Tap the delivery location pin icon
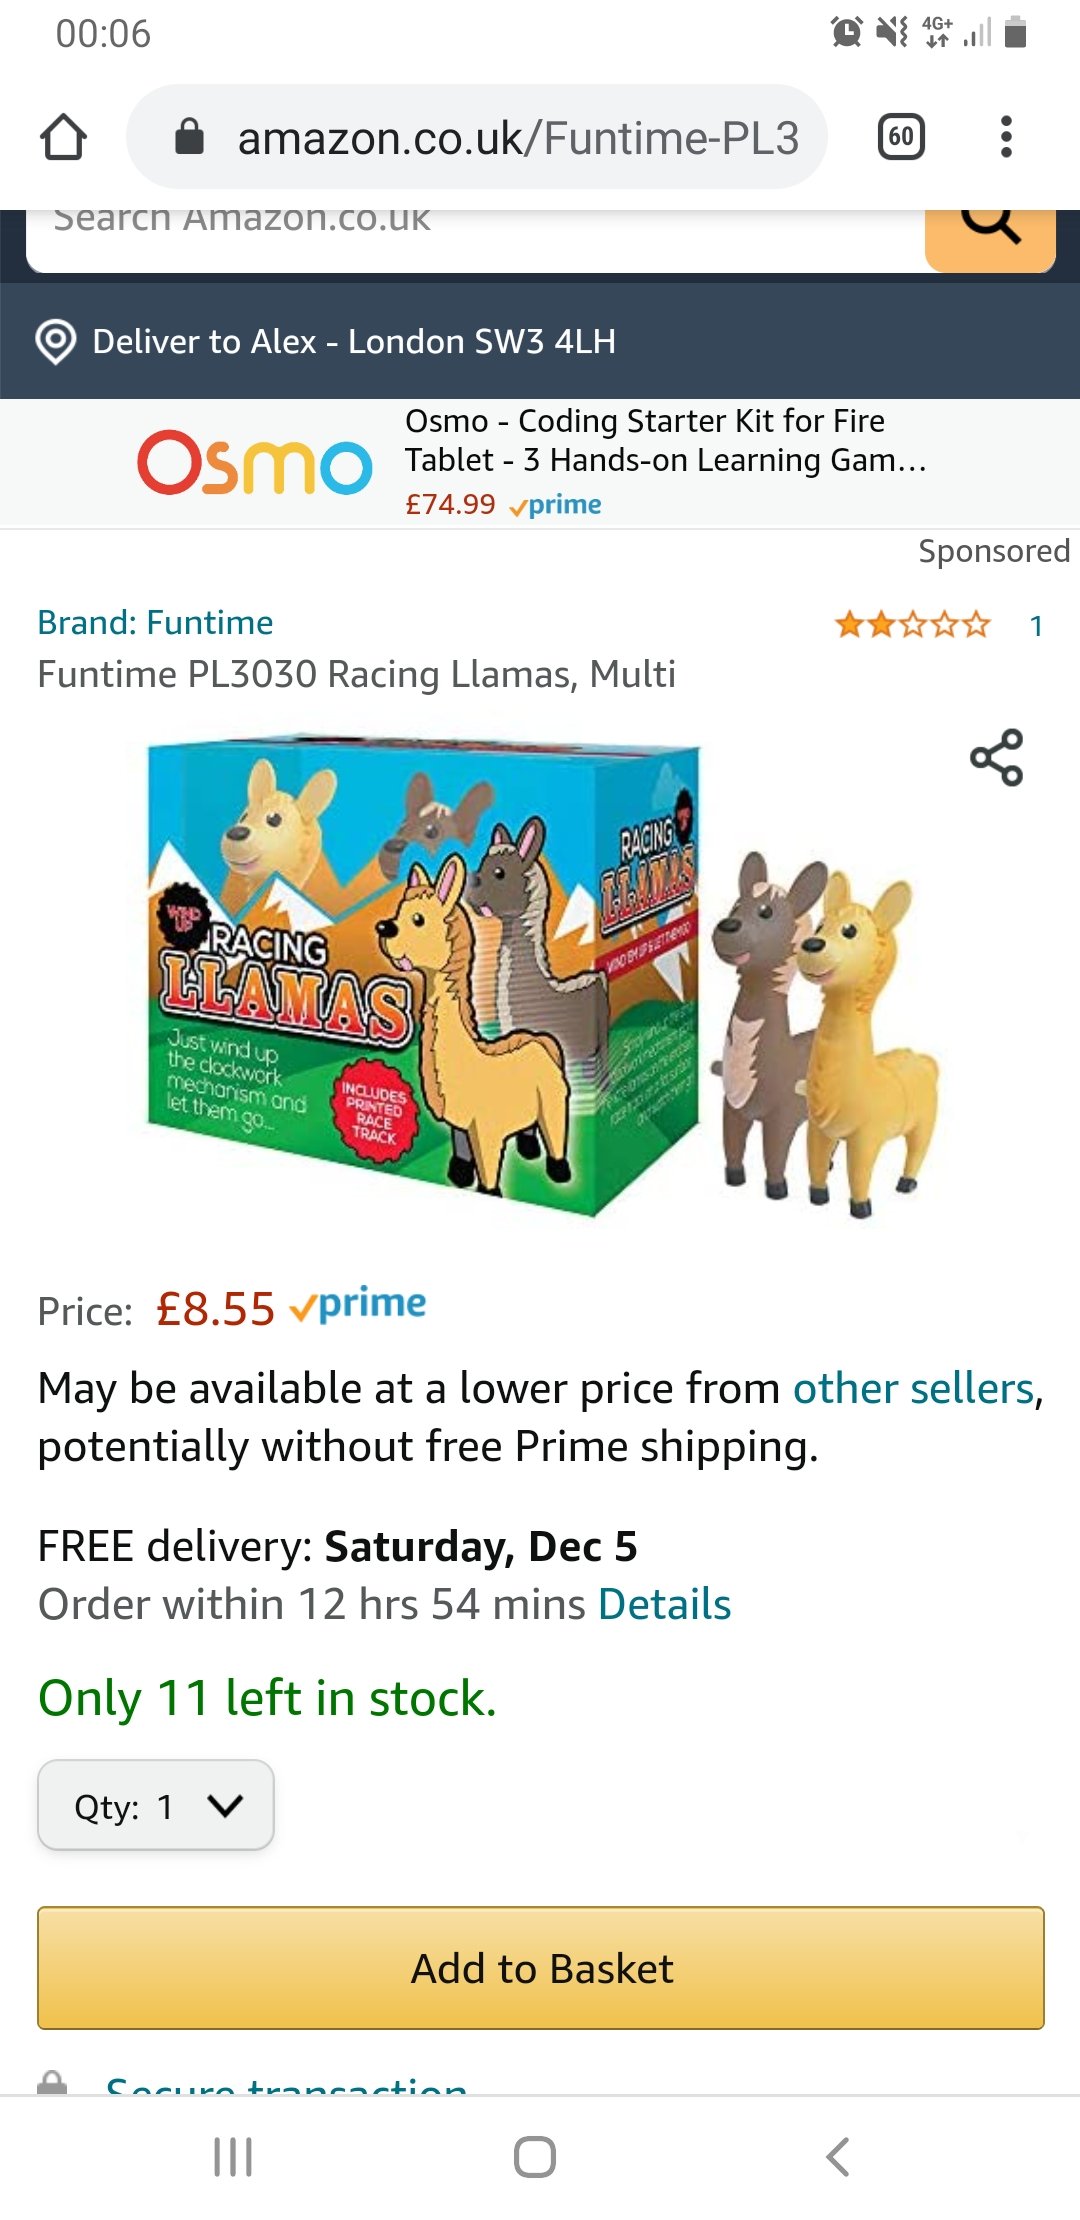 tap(56, 342)
